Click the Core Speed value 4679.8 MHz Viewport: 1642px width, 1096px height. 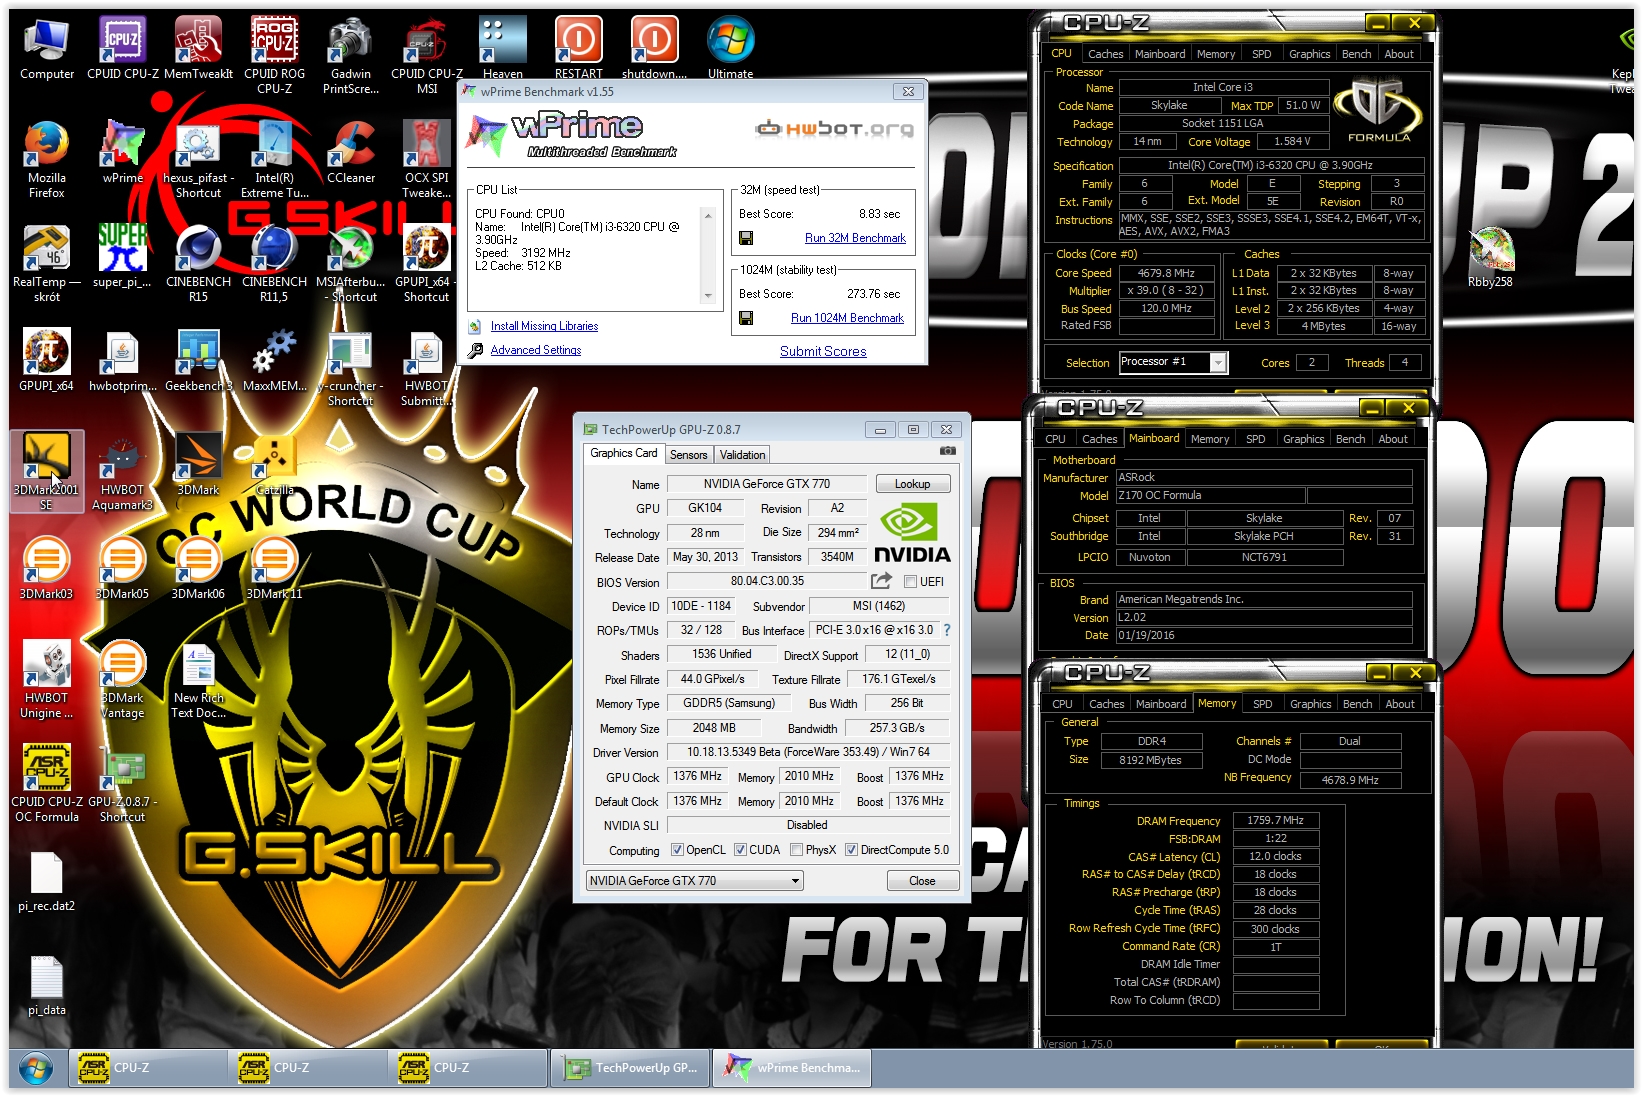pyautogui.click(x=1166, y=273)
